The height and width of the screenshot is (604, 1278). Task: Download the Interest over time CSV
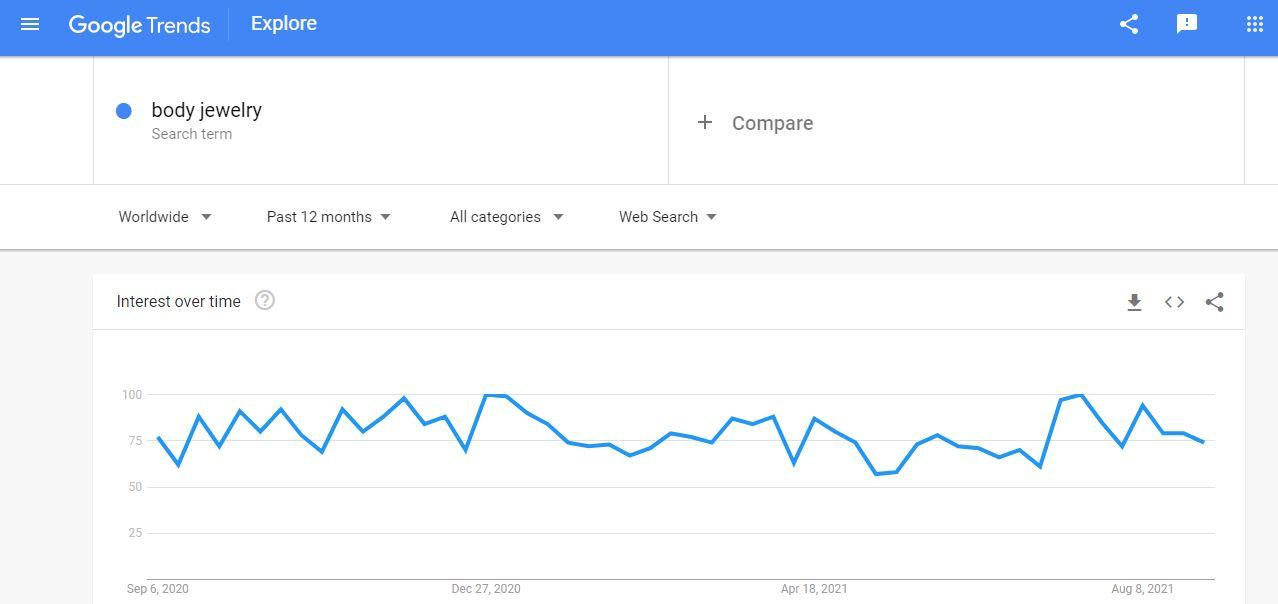(x=1134, y=302)
